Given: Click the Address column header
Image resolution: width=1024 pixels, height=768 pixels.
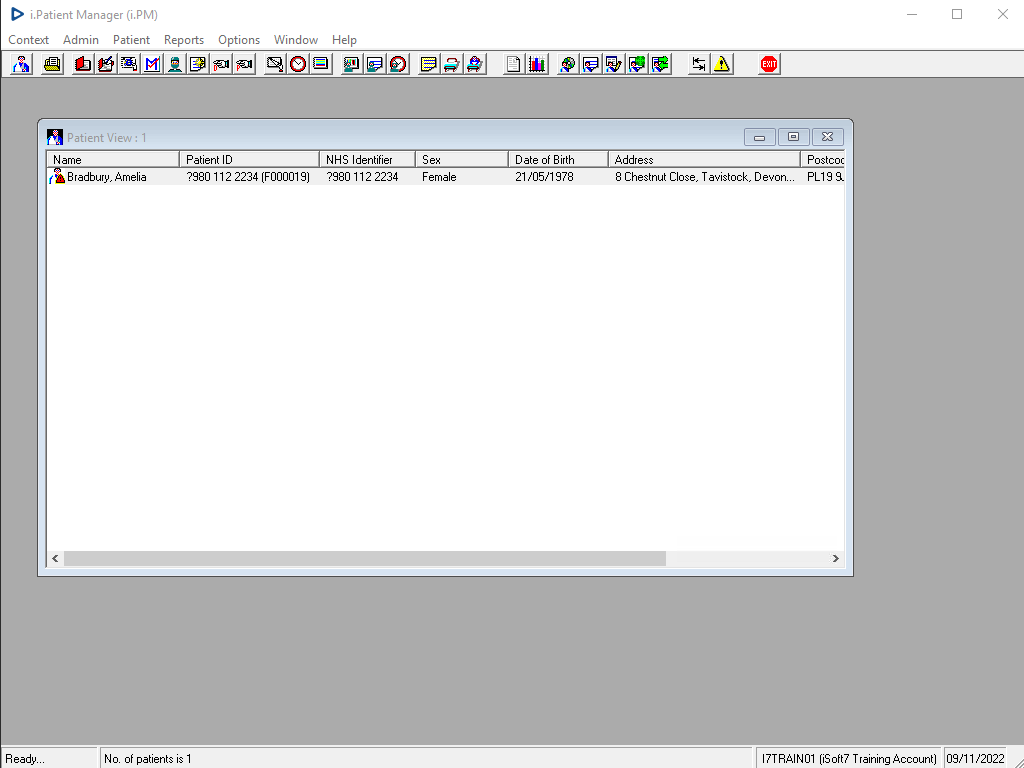Looking at the screenshot, I should click(704, 159).
